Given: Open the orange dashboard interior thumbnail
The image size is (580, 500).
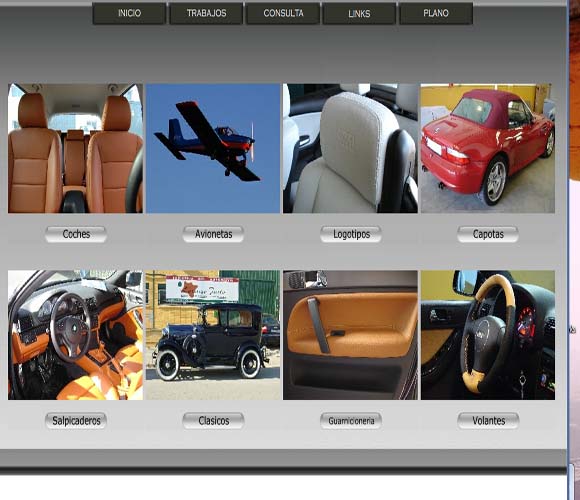Looking at the screenshot, I should coord(75,335).
